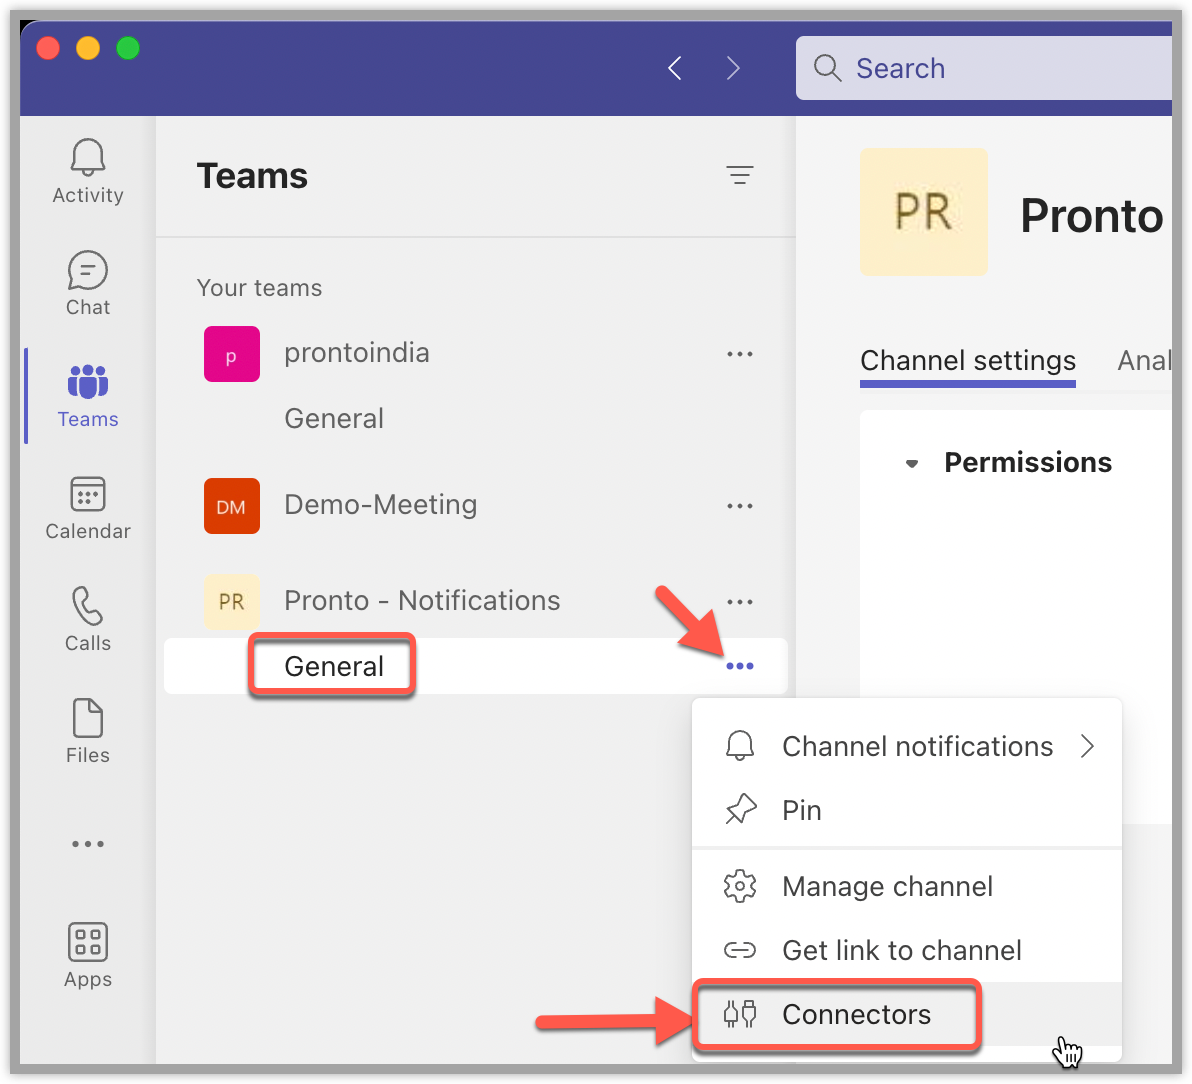
Task: Switch to the Analytics tab
Action: click(x=1144, y=361)
